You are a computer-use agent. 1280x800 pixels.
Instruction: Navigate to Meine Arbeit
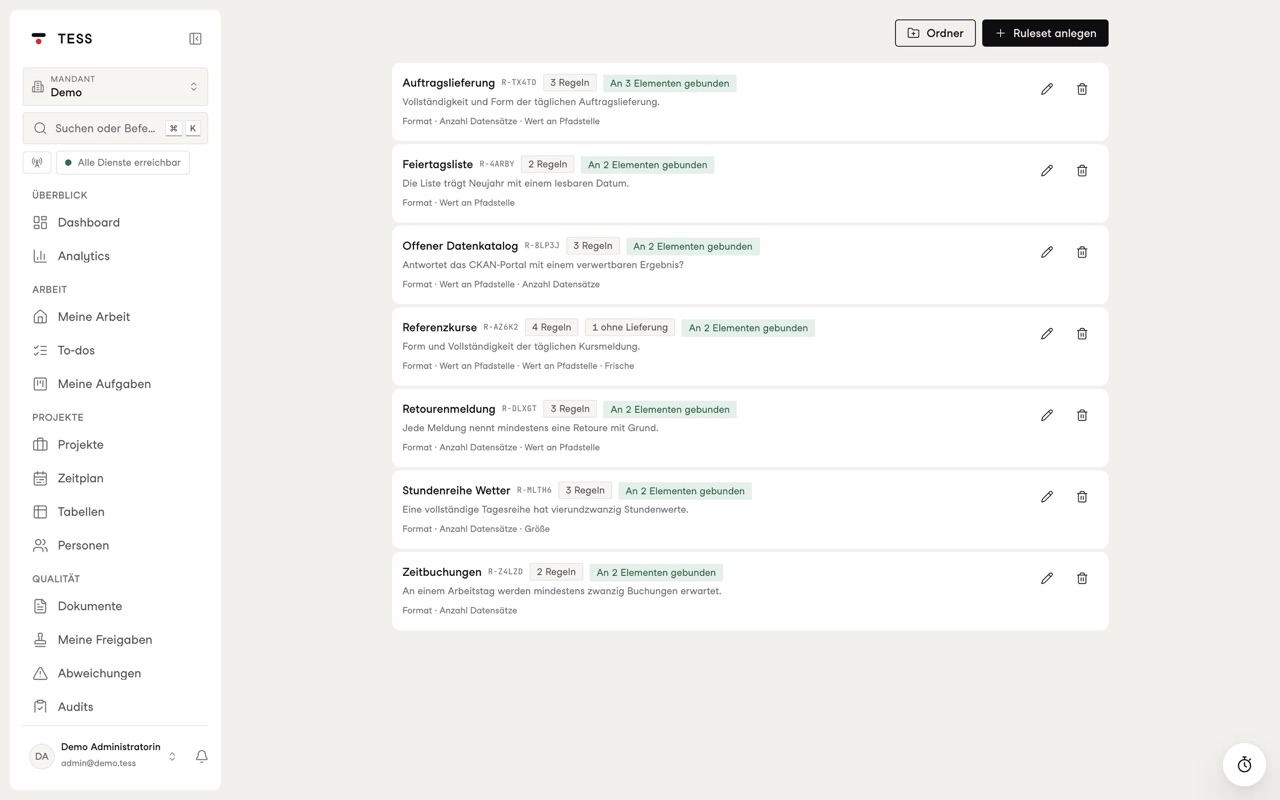click(x=115, y=317)
